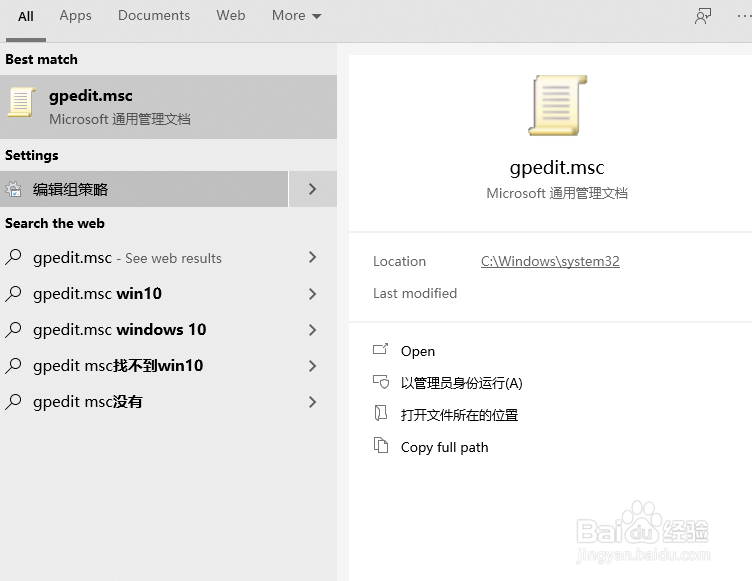Open C:\Windows\system32 location link

point(550,261)
